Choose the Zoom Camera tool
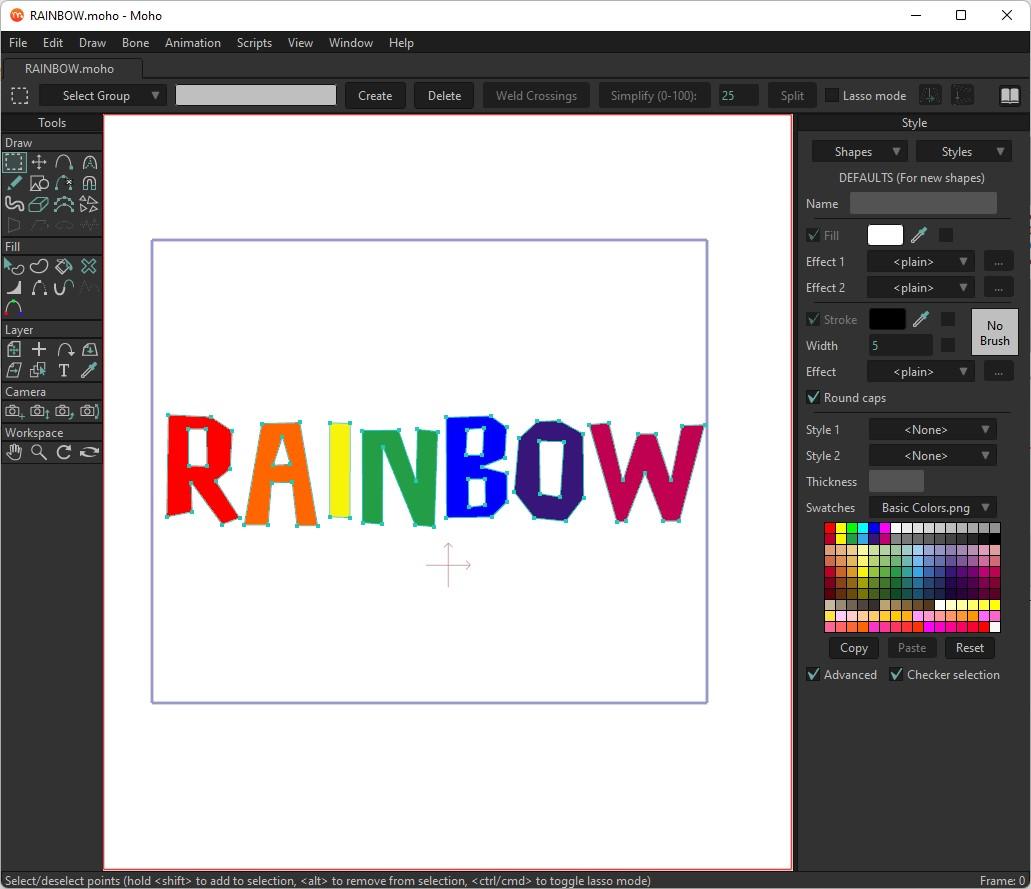 point(39,411)
